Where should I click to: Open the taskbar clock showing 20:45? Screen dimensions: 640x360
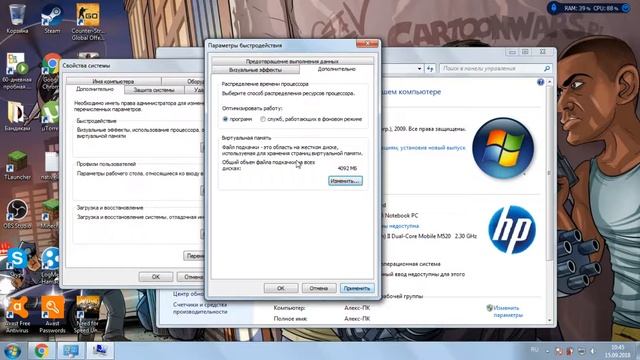[x=618, y=351]
